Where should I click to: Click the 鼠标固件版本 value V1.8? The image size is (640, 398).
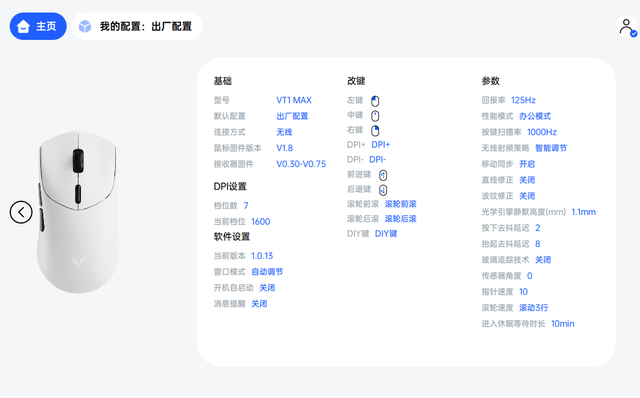pyautogui.click(x=284, y=148)
